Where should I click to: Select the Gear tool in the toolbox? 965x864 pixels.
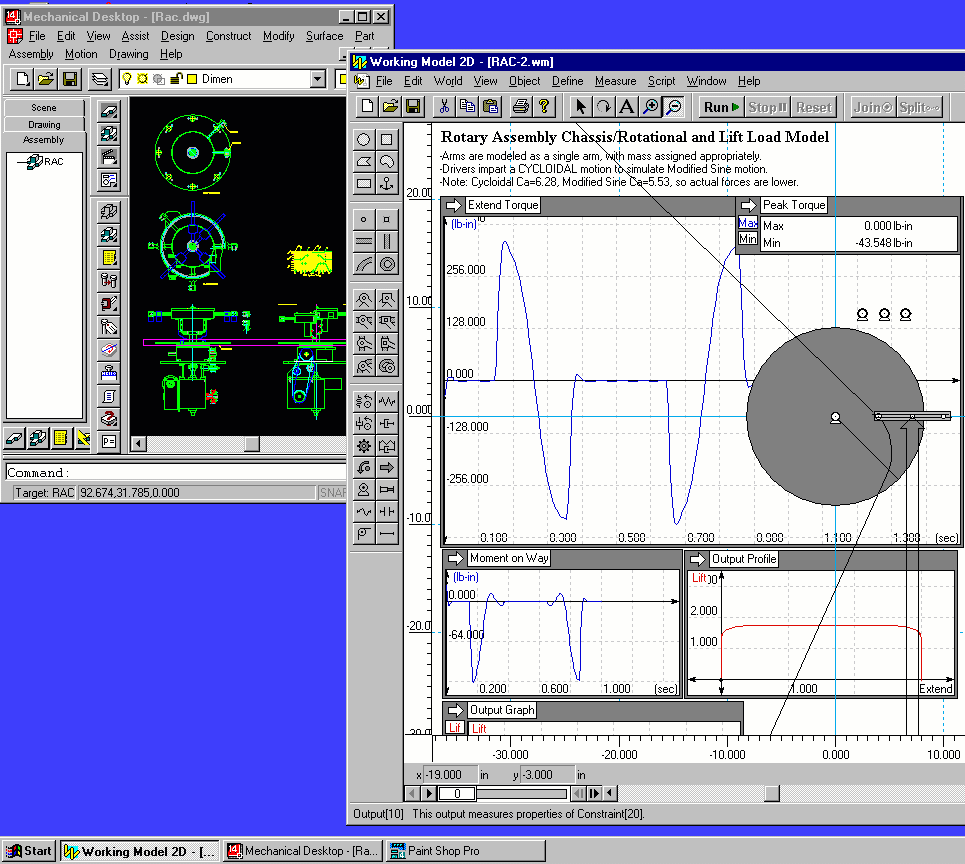pyautogui.click(x=364, y=446)
